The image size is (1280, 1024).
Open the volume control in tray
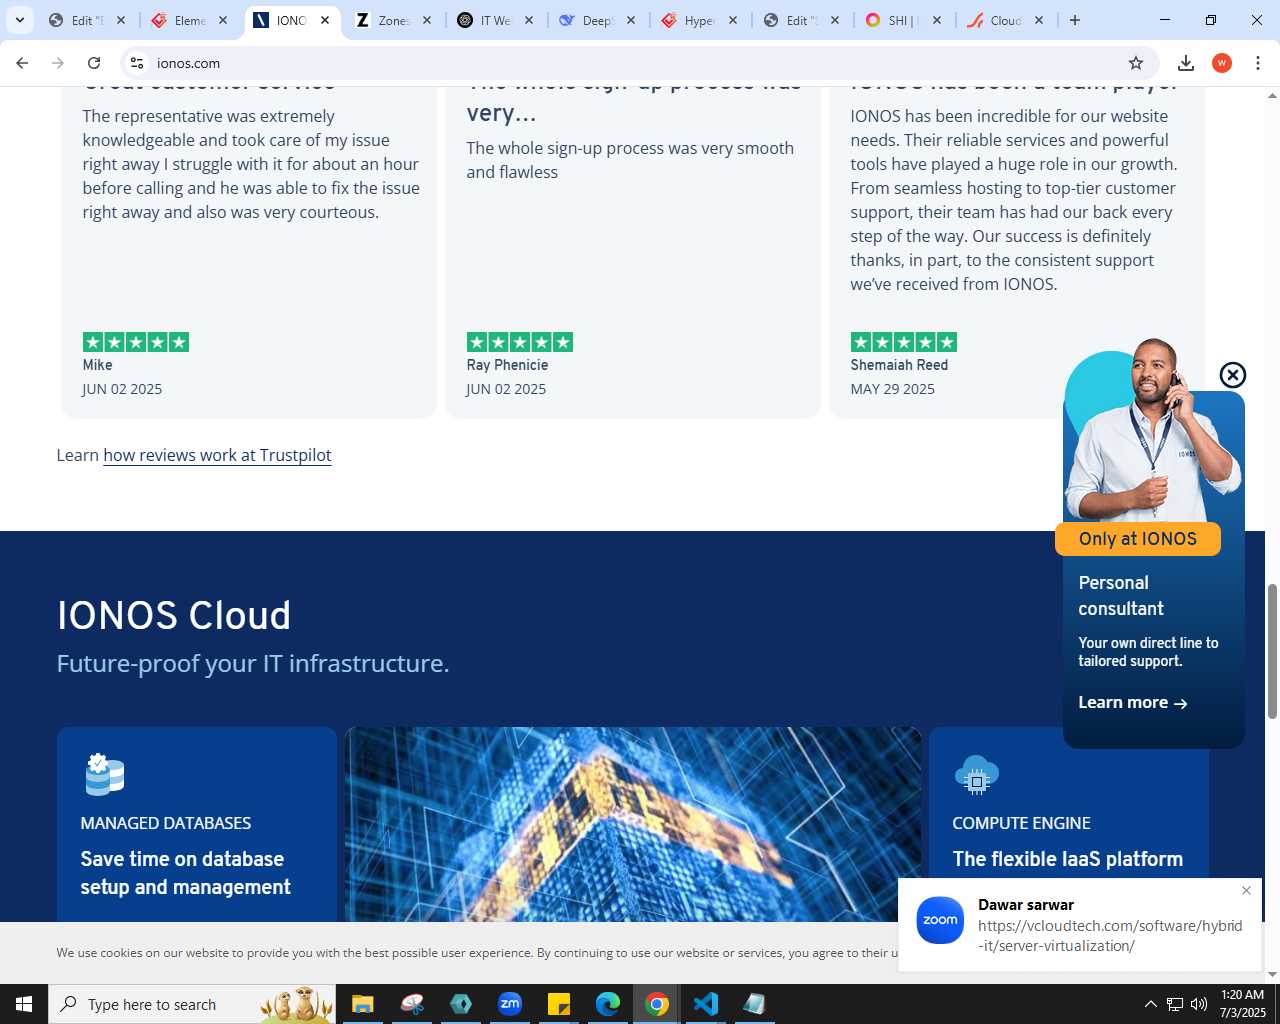(1199, 1004)
